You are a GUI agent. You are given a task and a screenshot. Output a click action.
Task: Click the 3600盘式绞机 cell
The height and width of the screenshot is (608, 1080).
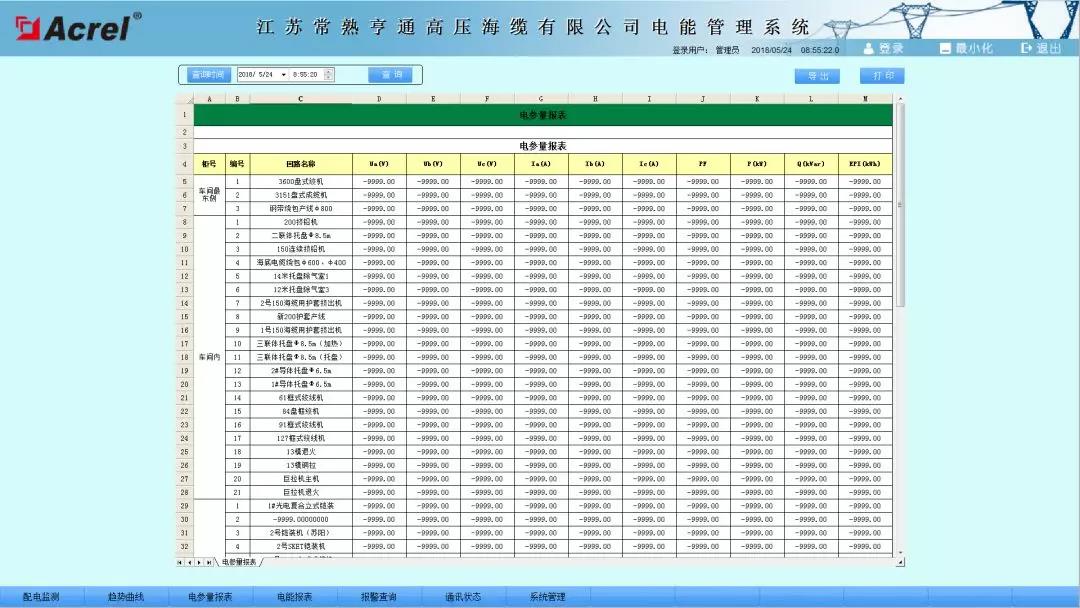[x=300, y=182]
